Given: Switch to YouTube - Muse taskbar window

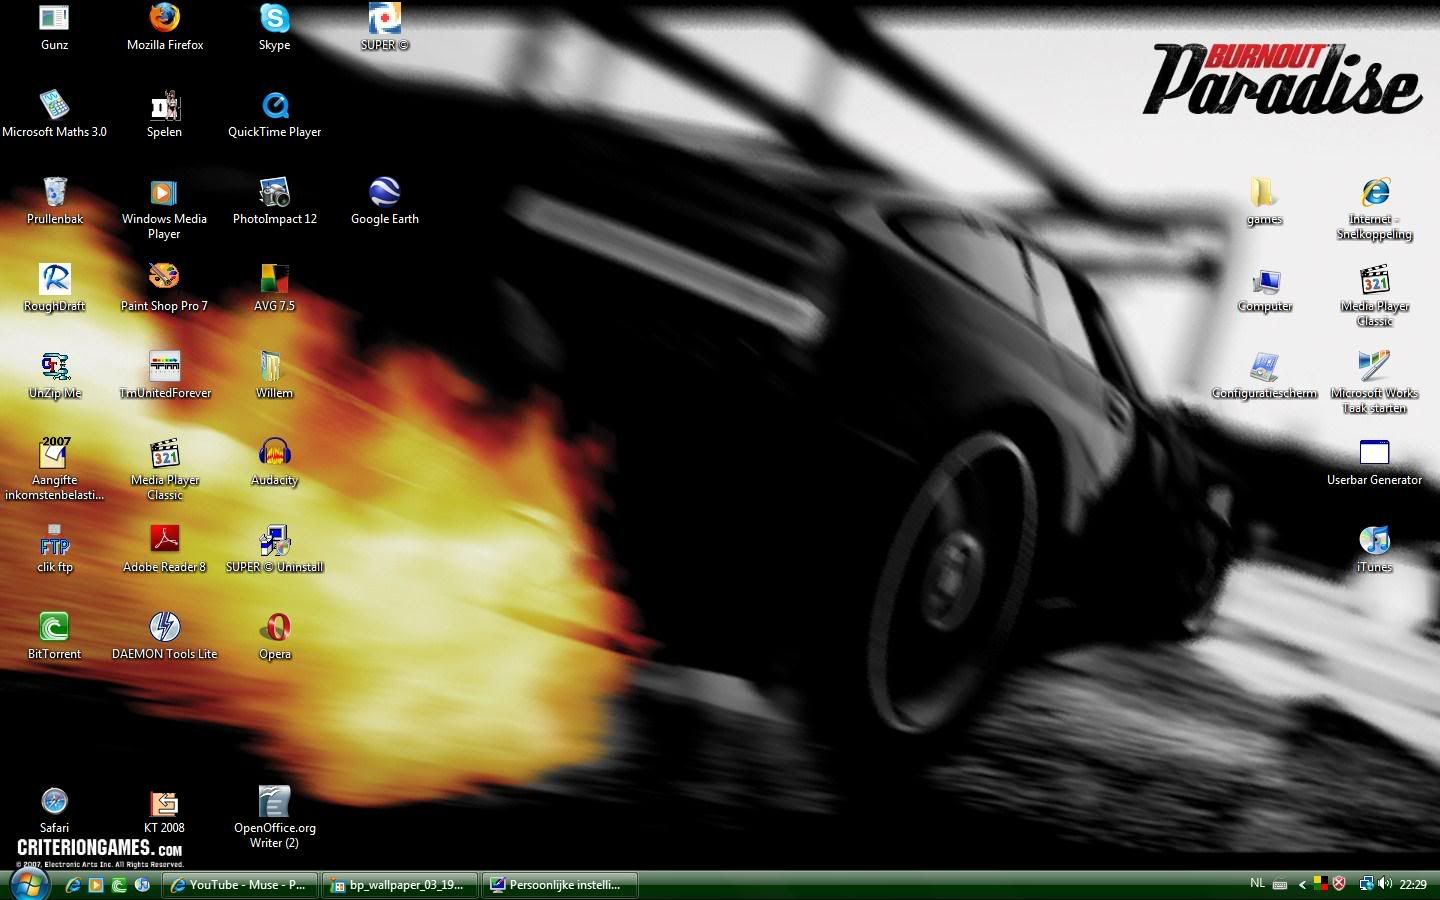Looking at the screenshot, I should coord(240,885).
